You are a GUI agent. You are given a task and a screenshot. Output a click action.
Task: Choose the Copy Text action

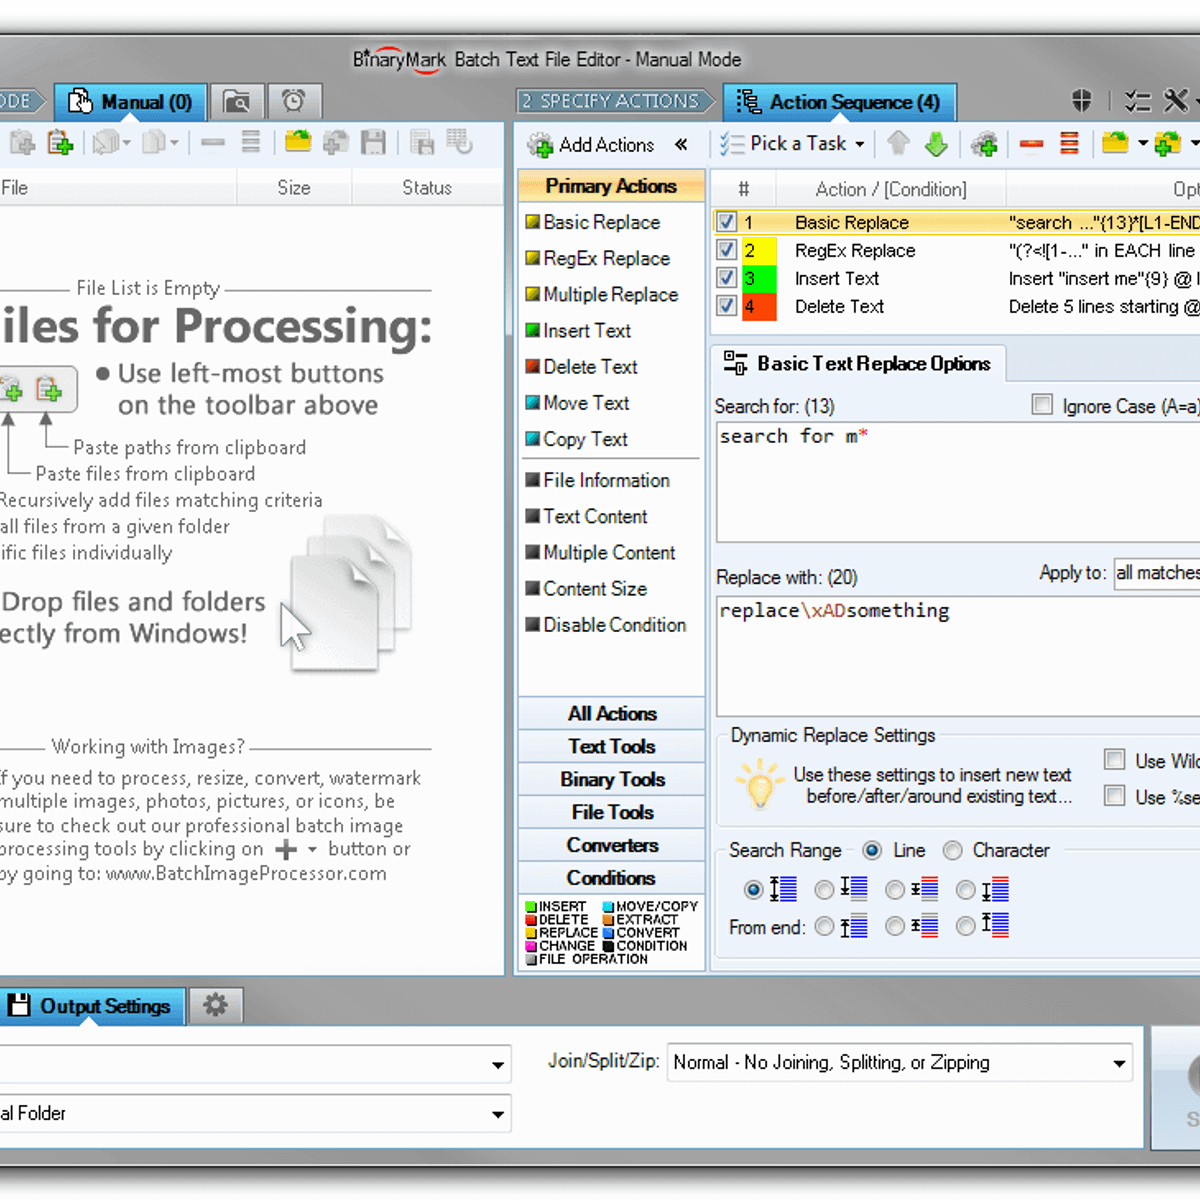coord(577,439)
